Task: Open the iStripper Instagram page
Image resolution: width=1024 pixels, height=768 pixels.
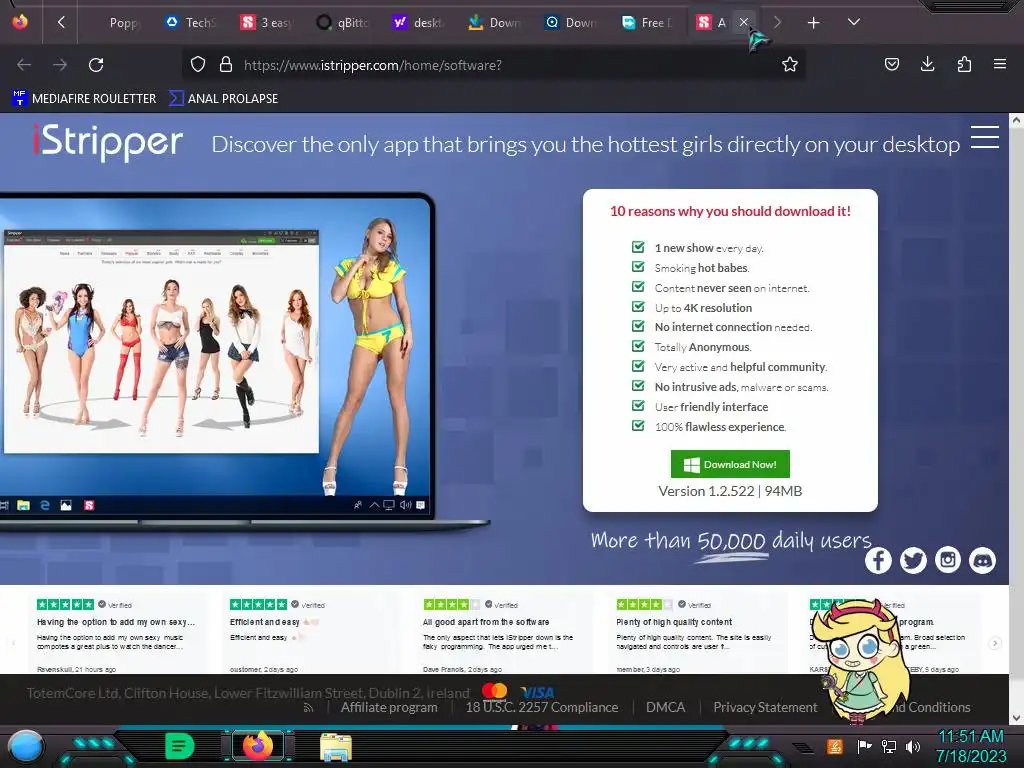Action: click(948, 560)
